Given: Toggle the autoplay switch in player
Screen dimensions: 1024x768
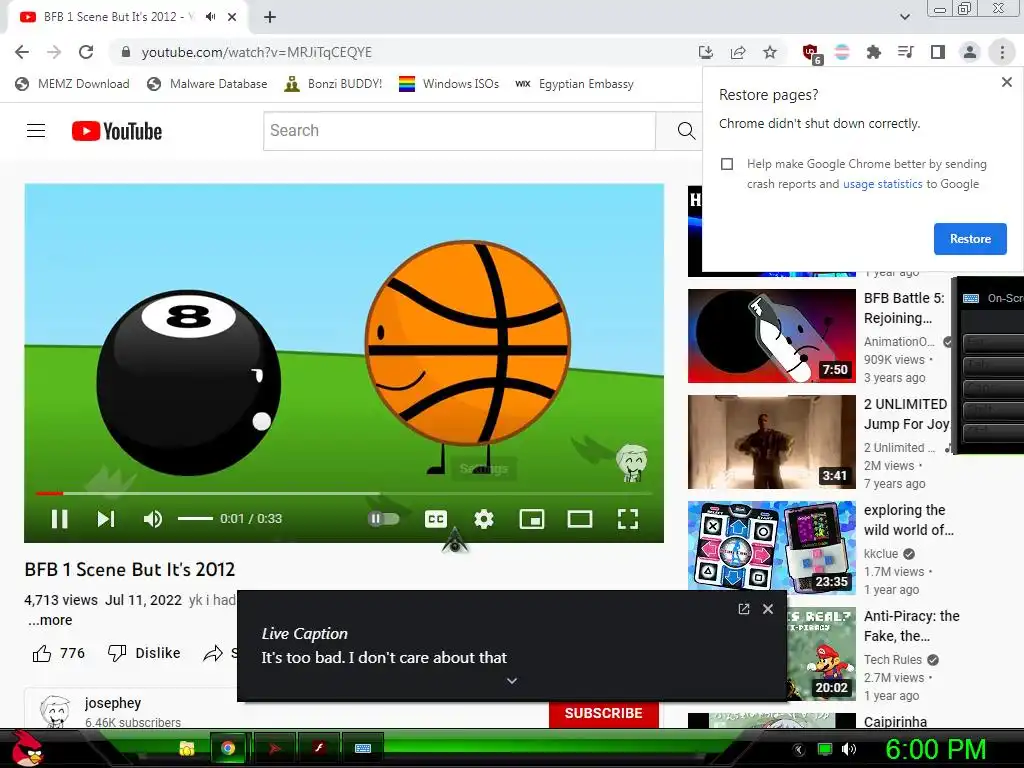Looking at the screenshot, I should 383,519.
